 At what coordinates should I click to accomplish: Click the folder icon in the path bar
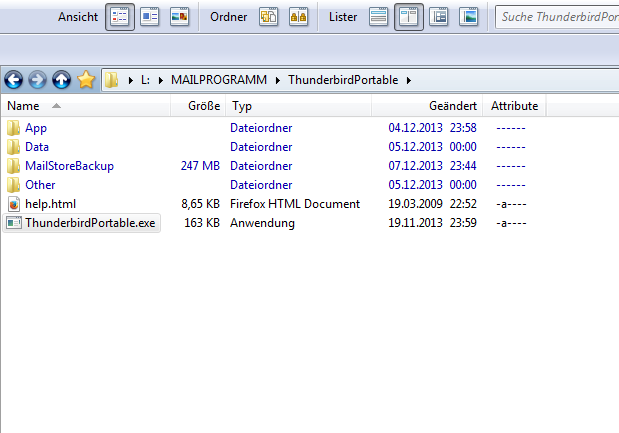point(112,80)
